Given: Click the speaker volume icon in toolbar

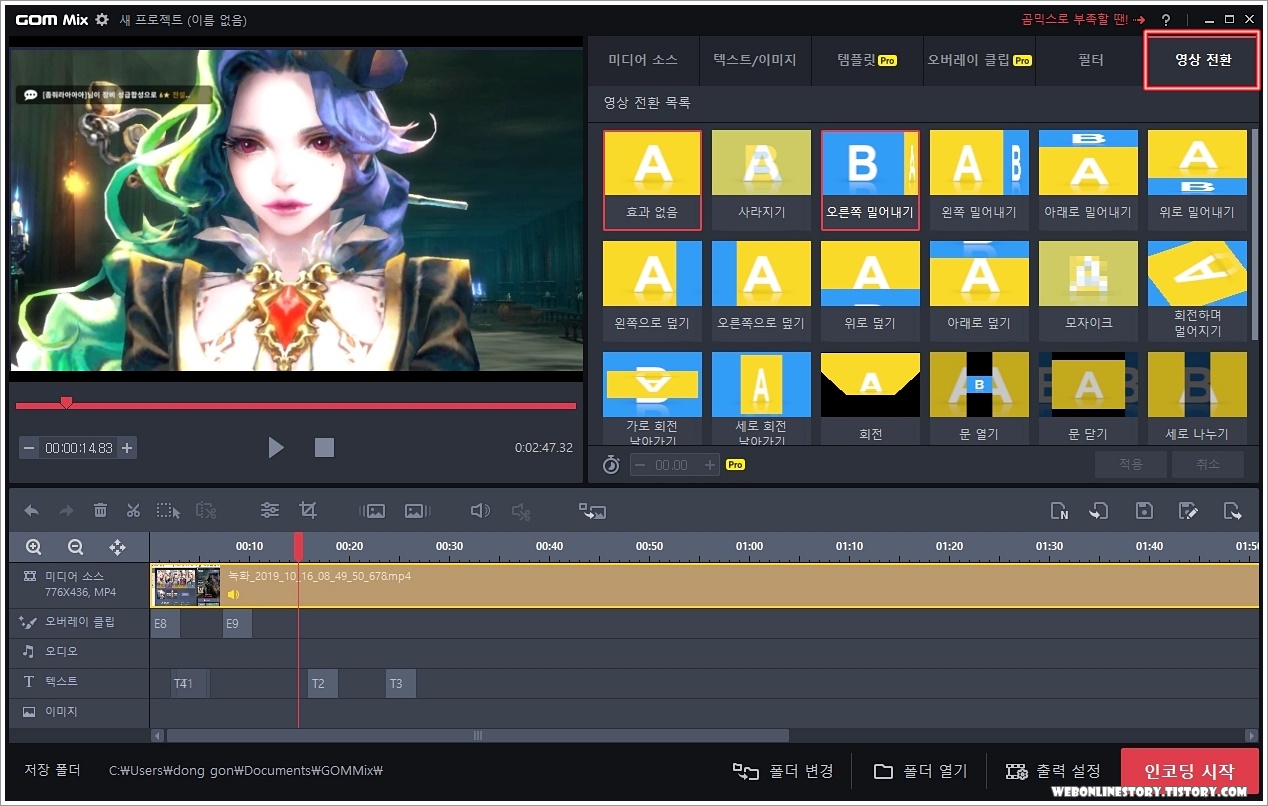Looking at the screenshot, I should point(480,511).
